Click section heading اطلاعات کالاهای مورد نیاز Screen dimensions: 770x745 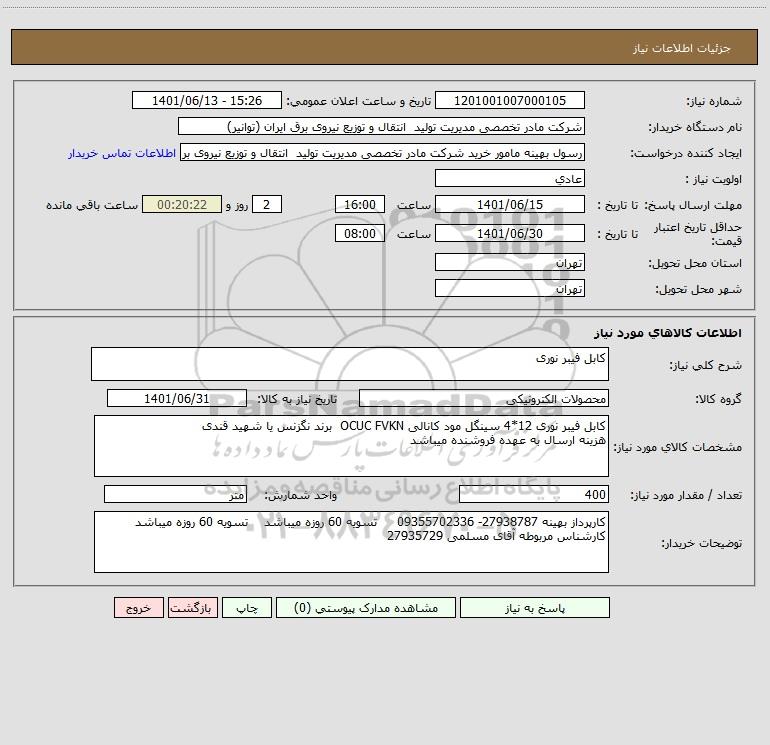[x=668, y=333]
